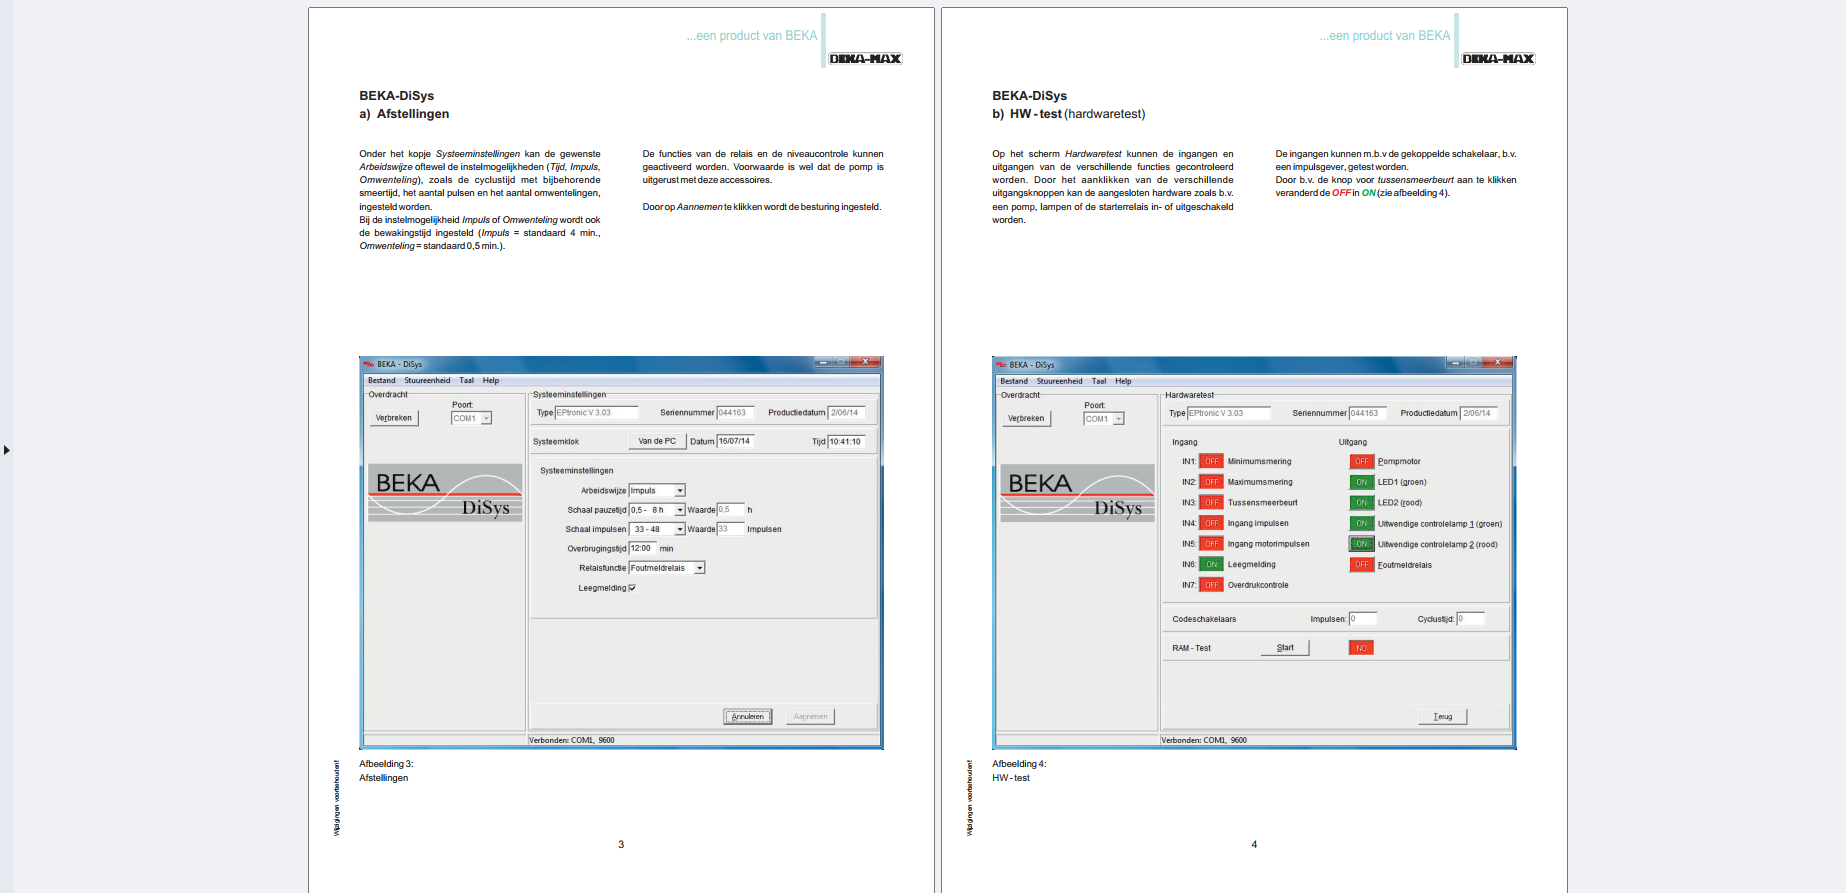The height and width of the screenshot is (893, 1846).
Task: Toggle IN3 Tussensmeerbeurt OFF button
Action: [1211, 503]
